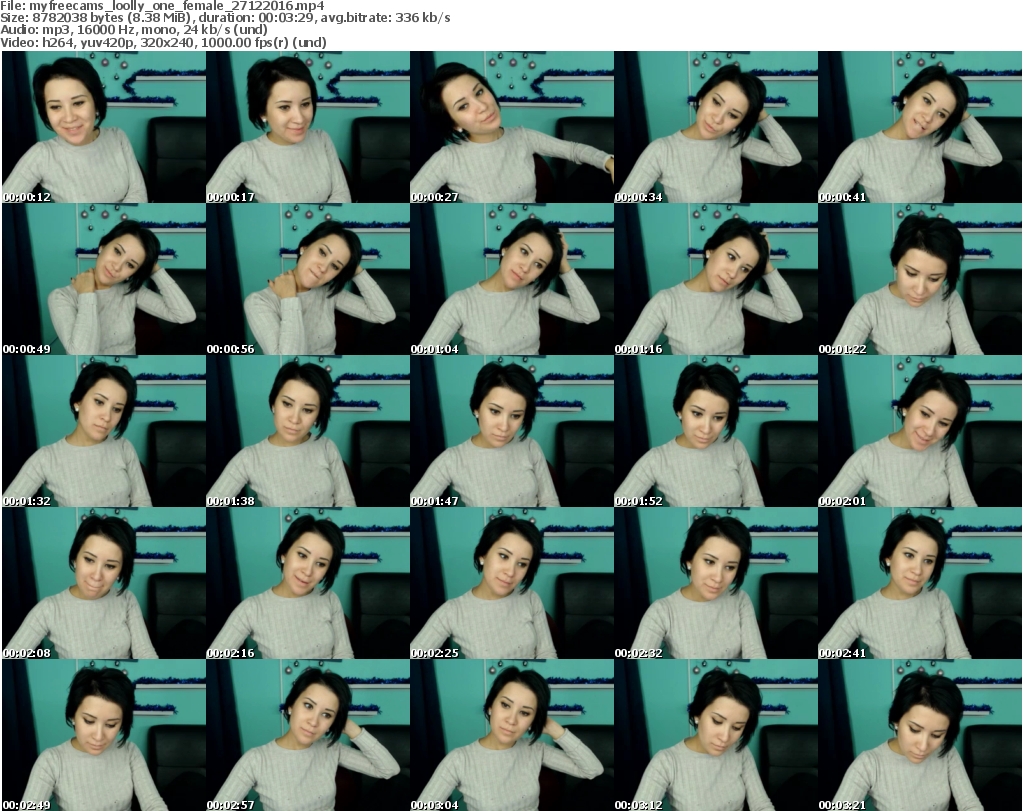The width and height of the screenshot is (1024, 811).
Task: Click the video info line mentioning h264
Action: click(163, 42)
